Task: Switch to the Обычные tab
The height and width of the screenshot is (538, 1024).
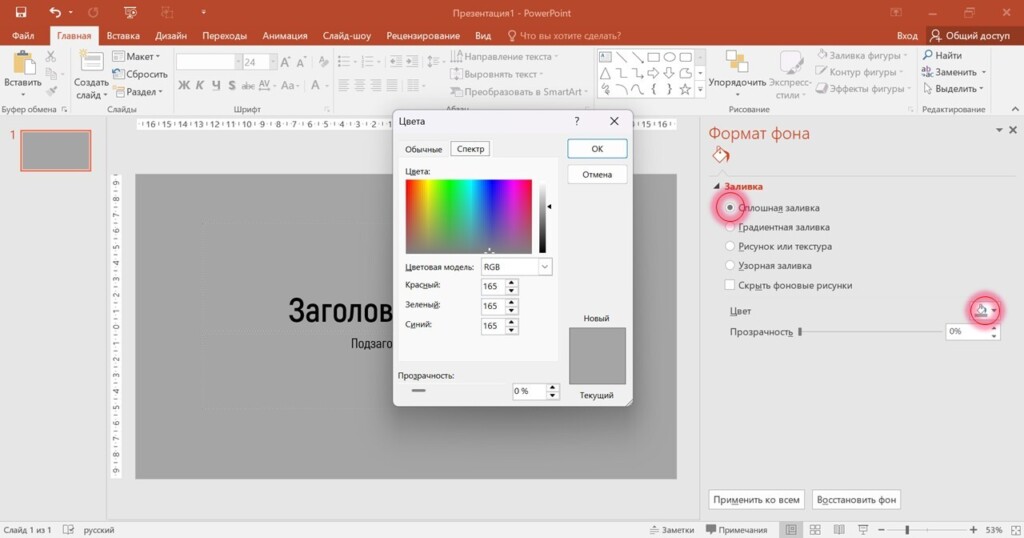Action: (x=423, y=149)
